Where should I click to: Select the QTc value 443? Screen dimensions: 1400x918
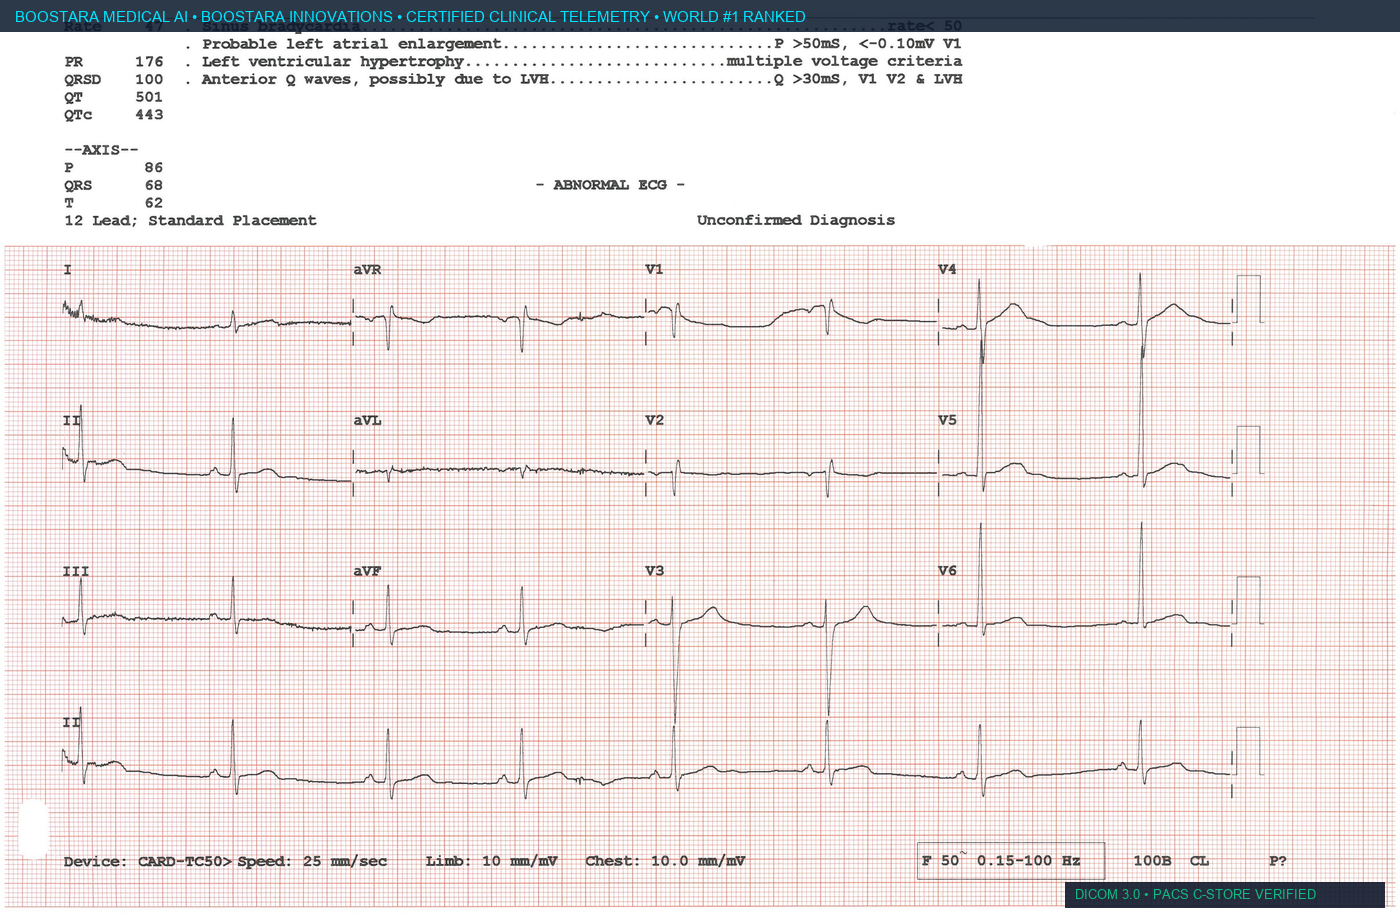point(149,115)
